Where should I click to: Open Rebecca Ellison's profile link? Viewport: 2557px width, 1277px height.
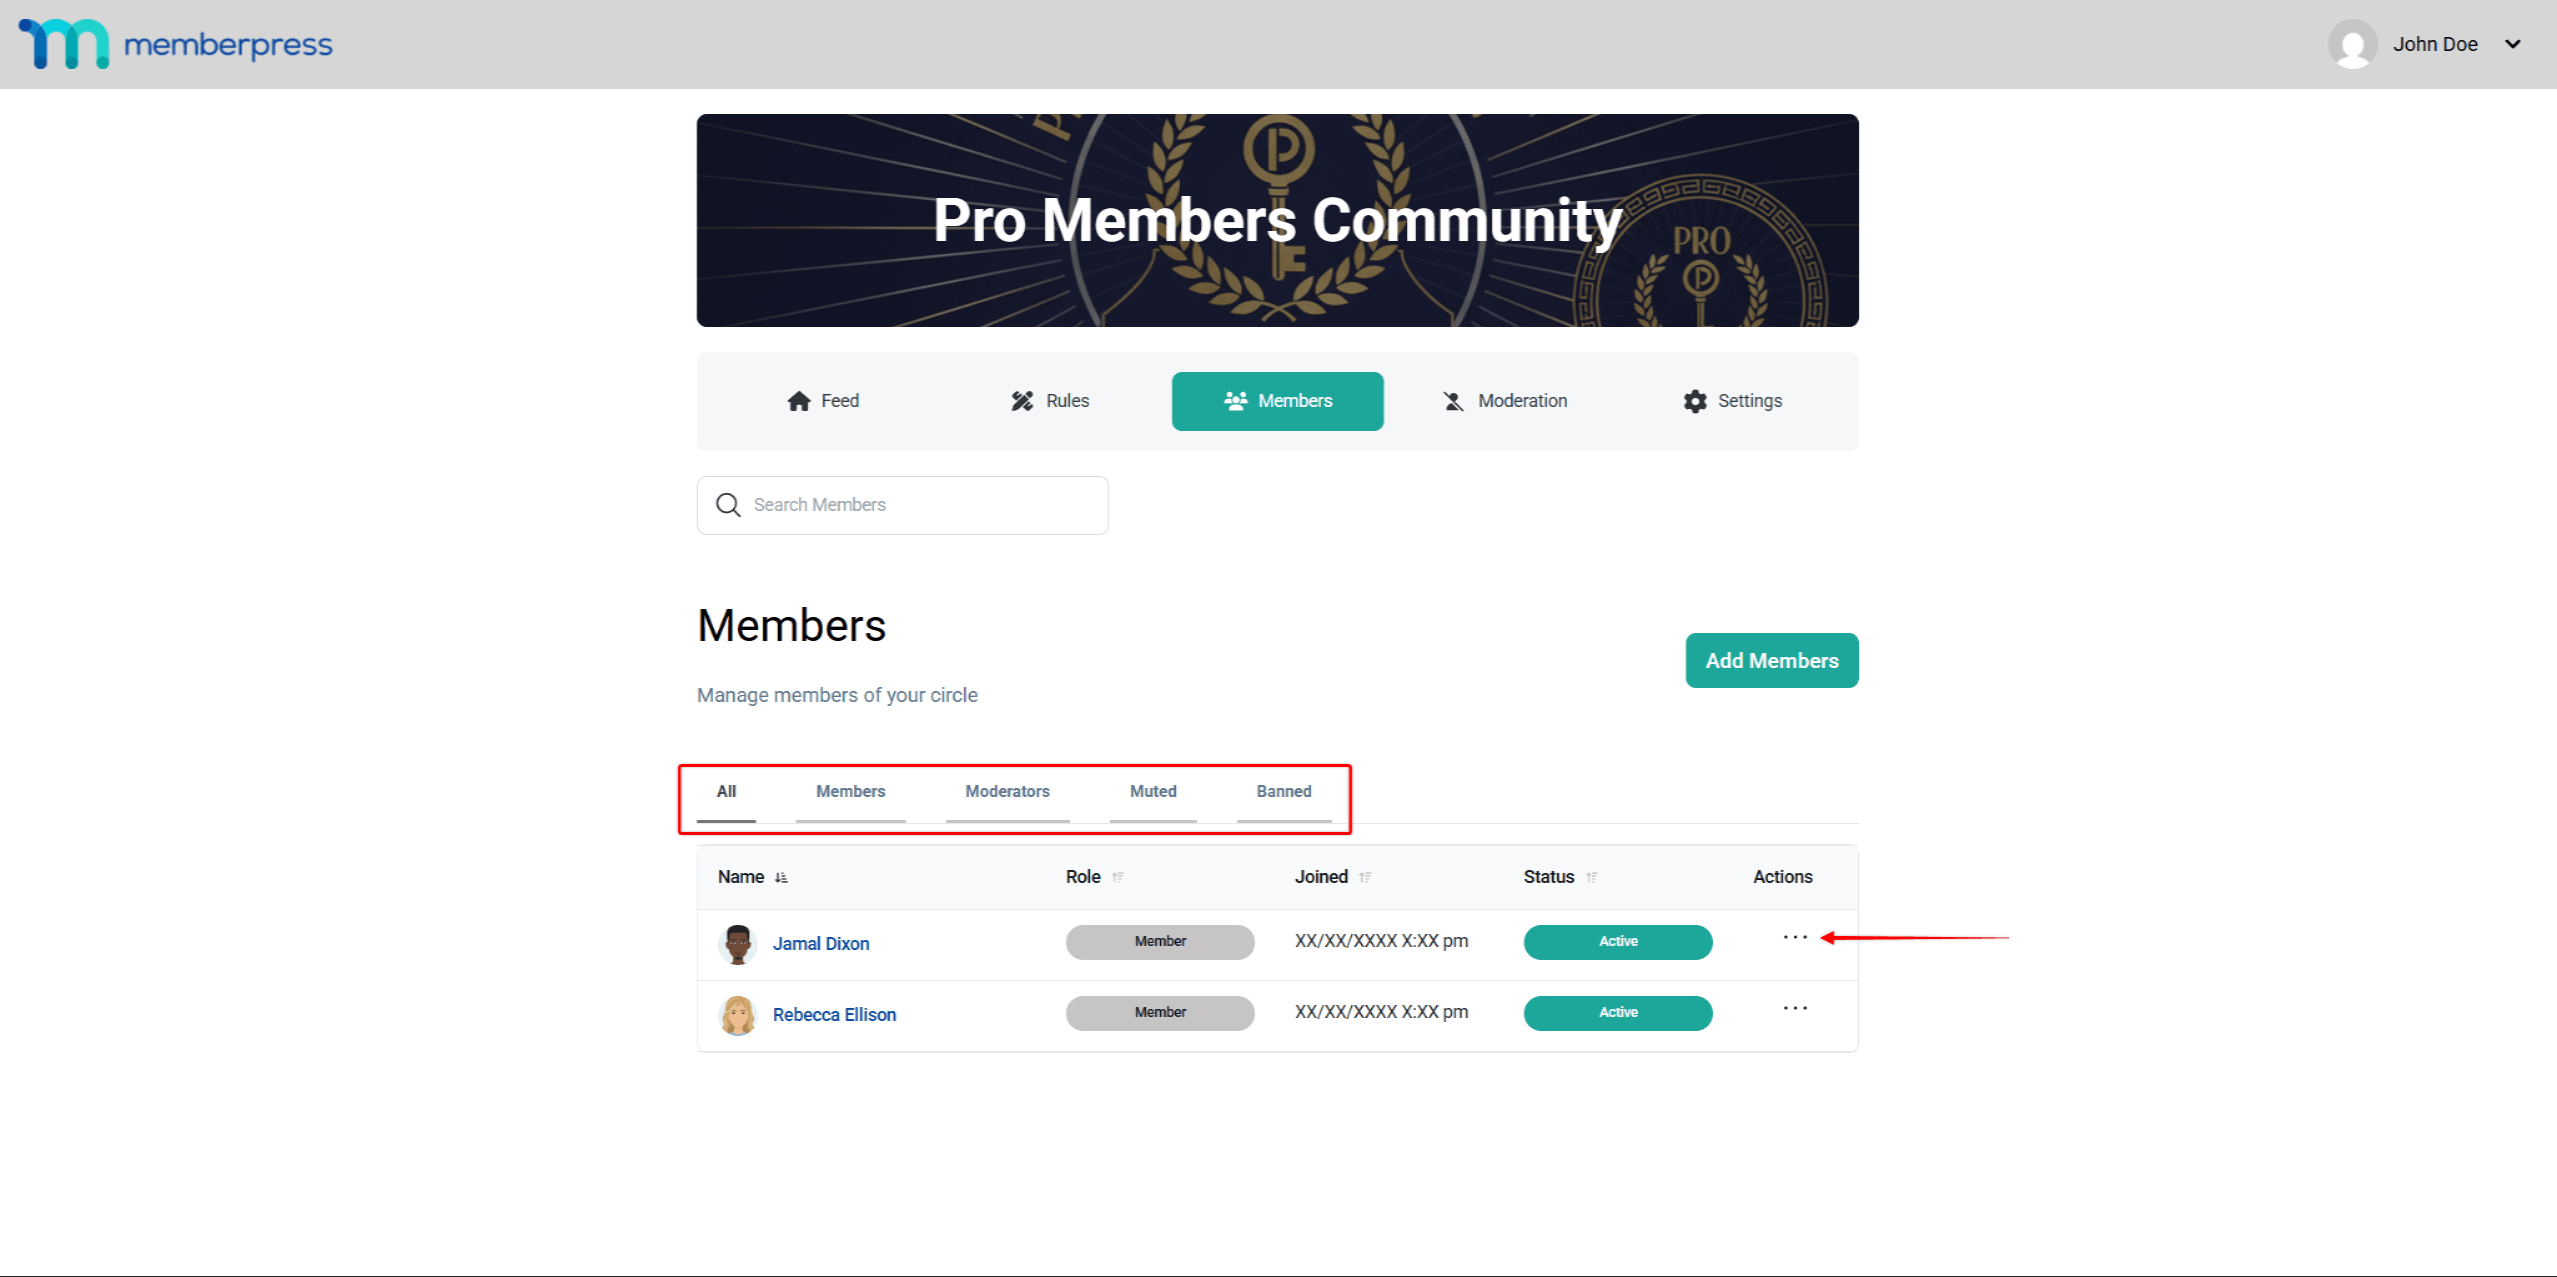(834, 1015)
